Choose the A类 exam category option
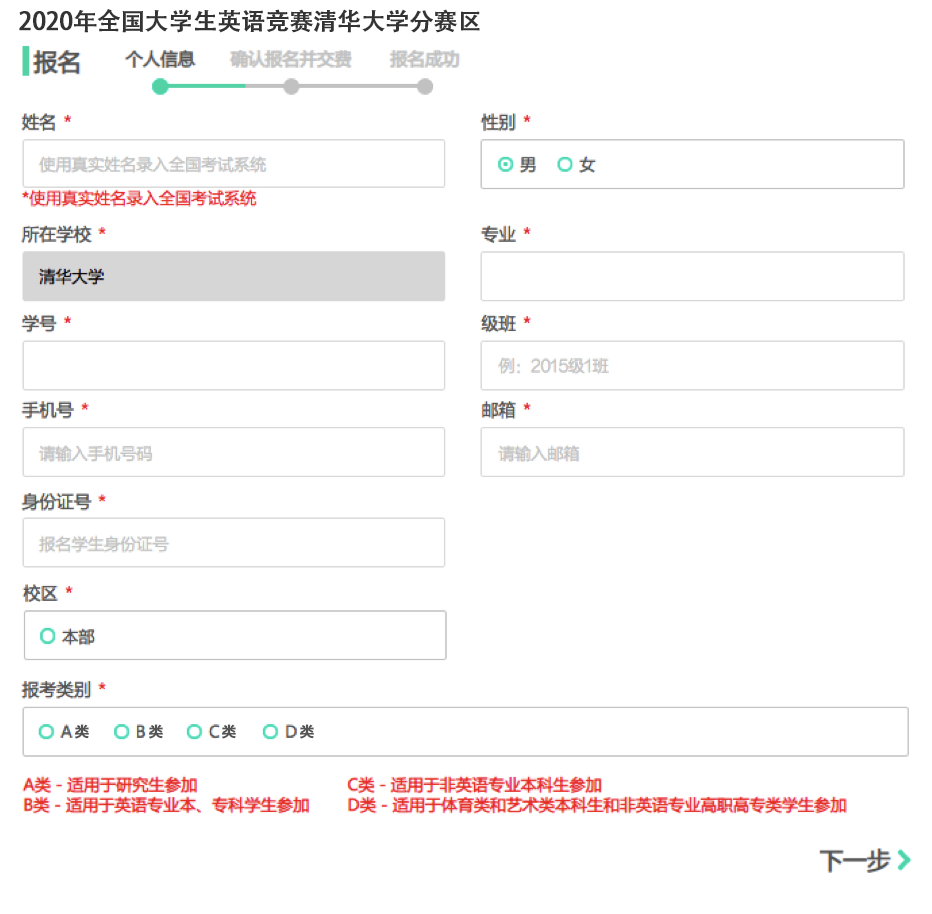The height and width of the screenshot is (914, 932). 46,732
